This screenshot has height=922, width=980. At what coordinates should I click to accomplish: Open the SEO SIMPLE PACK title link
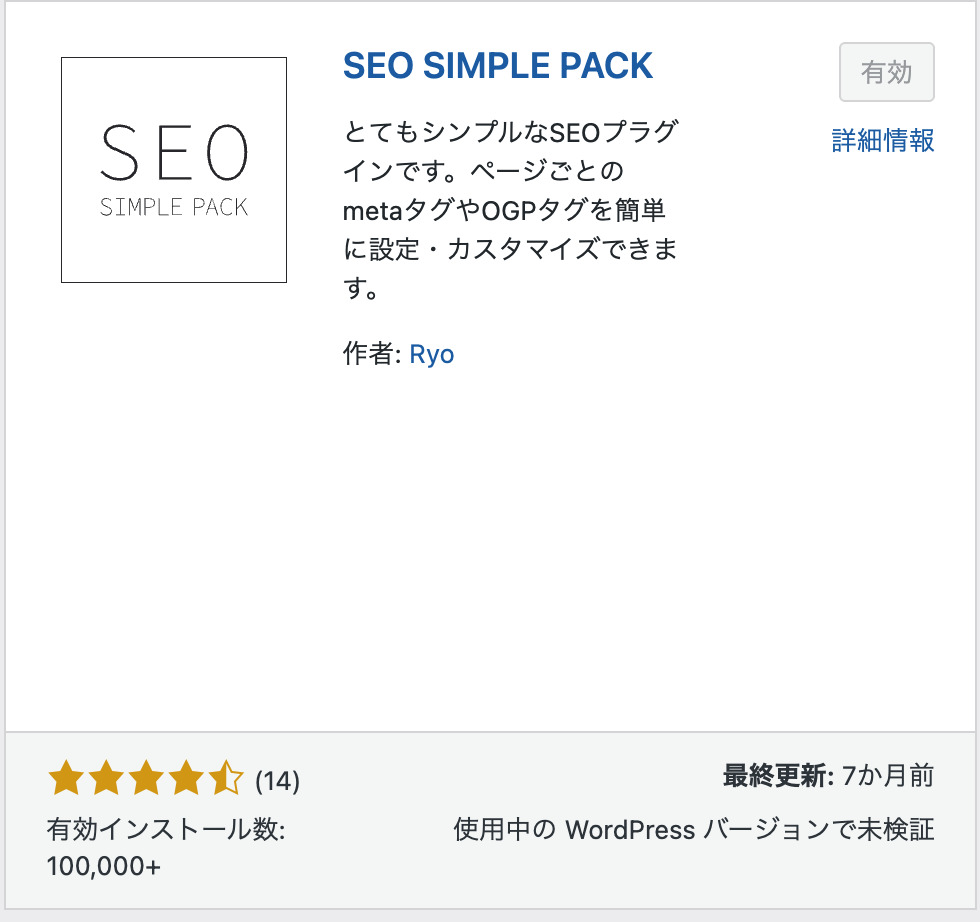coord(498,66)
